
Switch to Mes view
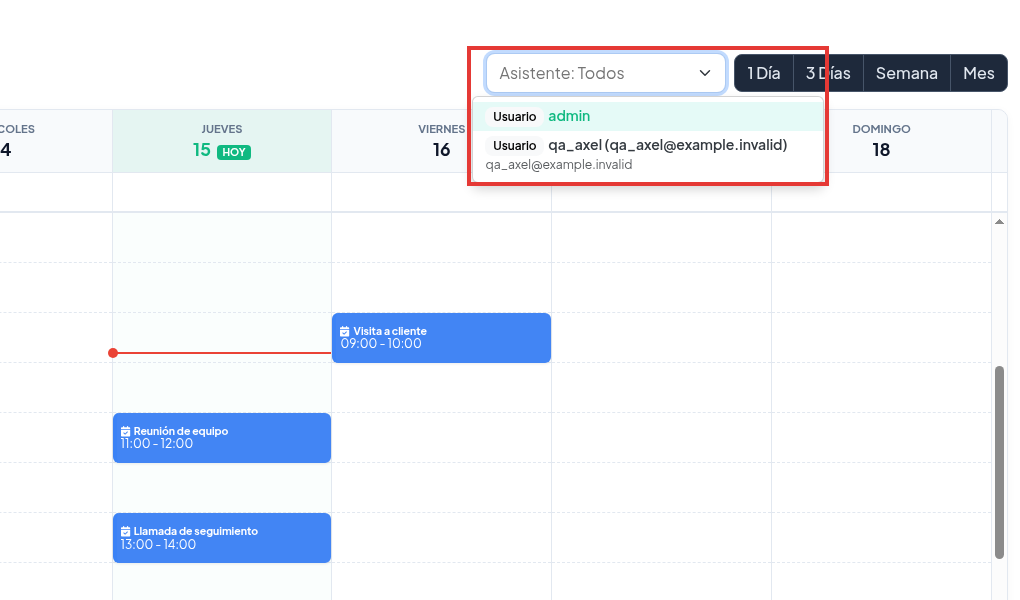[x=979, y=73]
